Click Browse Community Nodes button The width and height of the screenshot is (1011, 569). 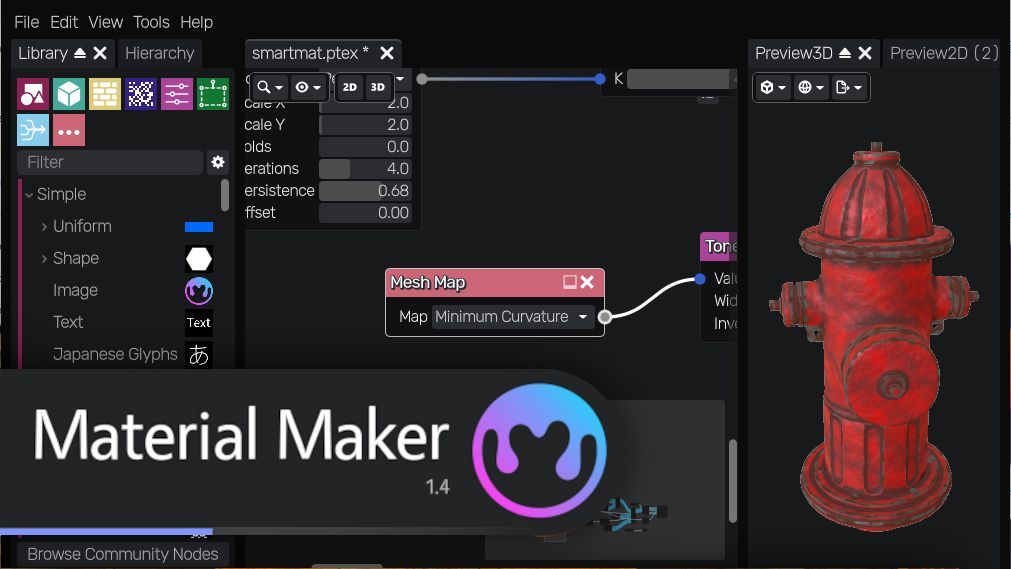click(x=123, y=554)
